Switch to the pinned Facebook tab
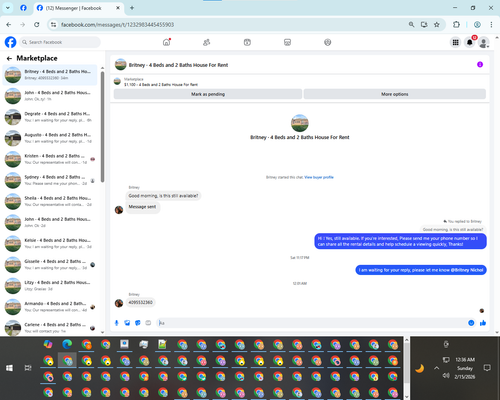Screen dimensions: 500x400 23,8
